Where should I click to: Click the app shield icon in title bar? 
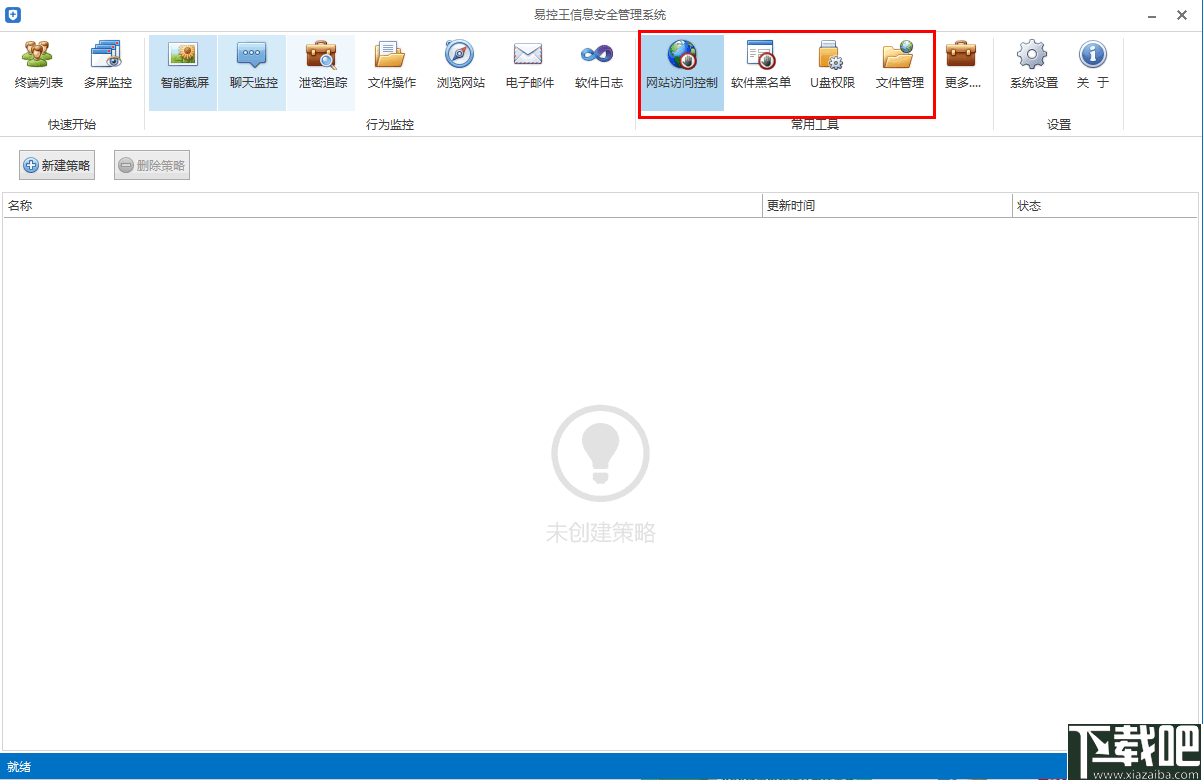[13, 14]
